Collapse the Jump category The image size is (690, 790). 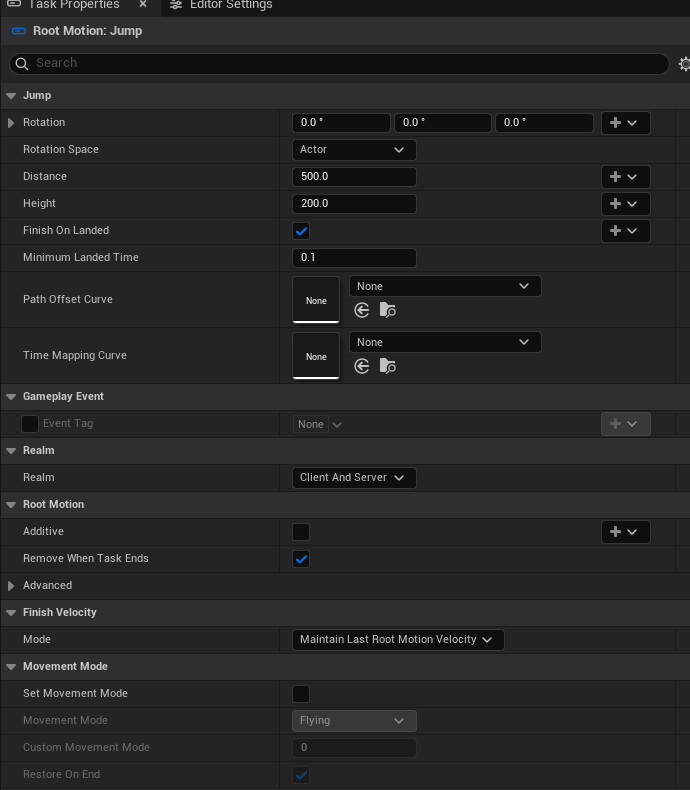(x=11, y=96)
